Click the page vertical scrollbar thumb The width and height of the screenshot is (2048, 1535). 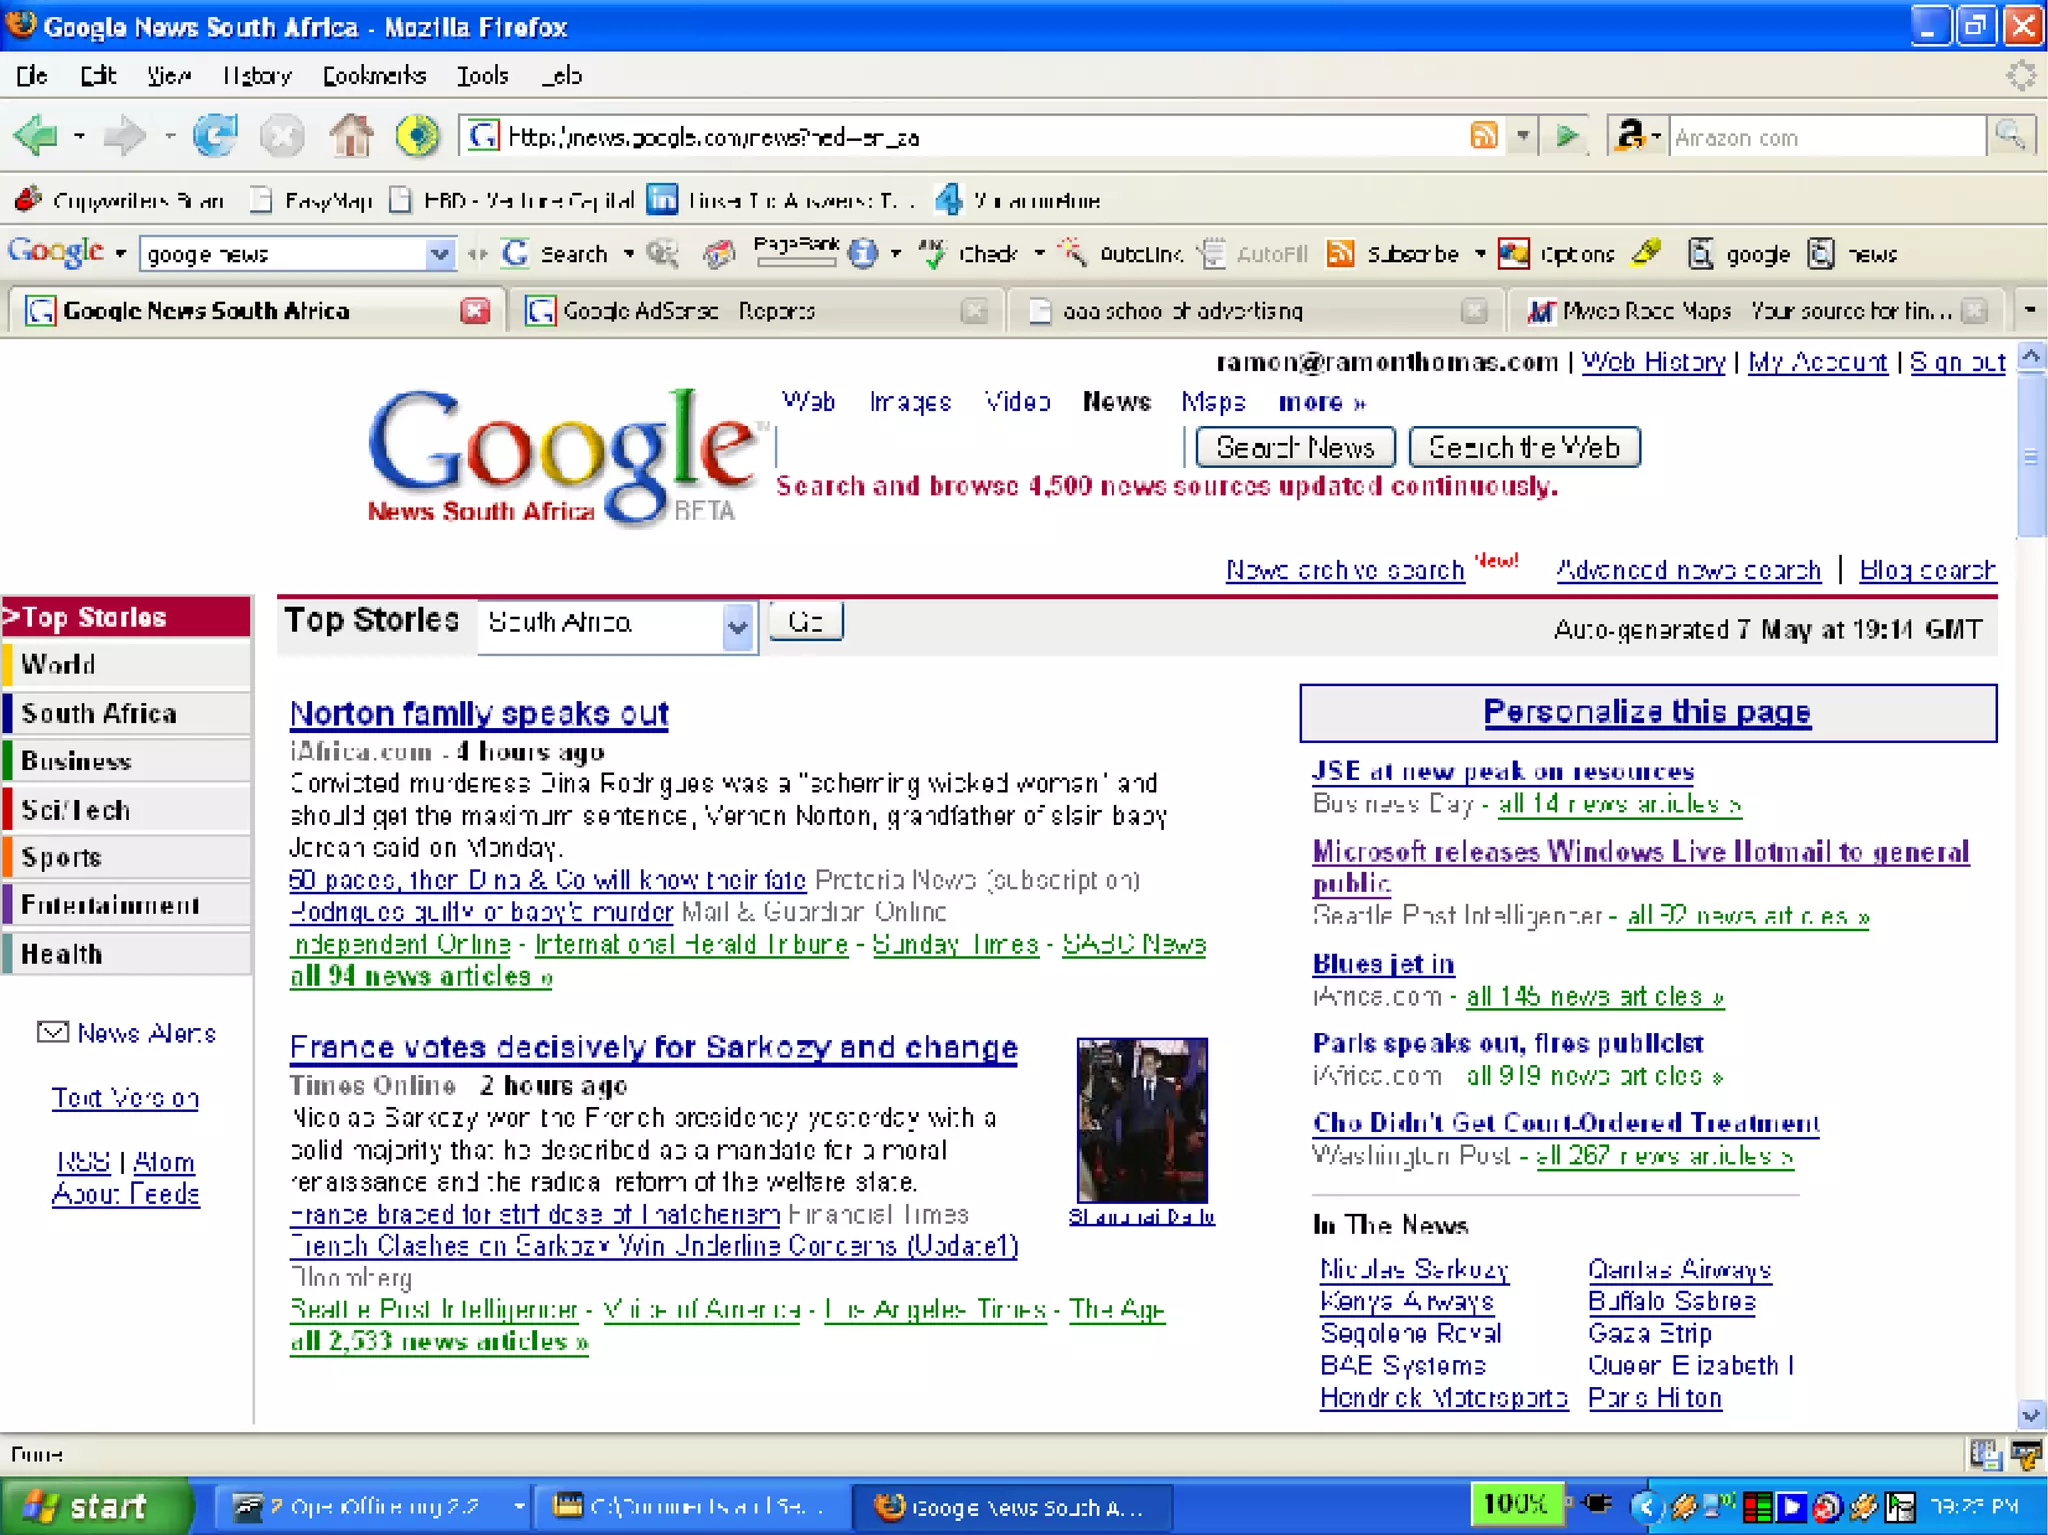(x=2031, y=455)
